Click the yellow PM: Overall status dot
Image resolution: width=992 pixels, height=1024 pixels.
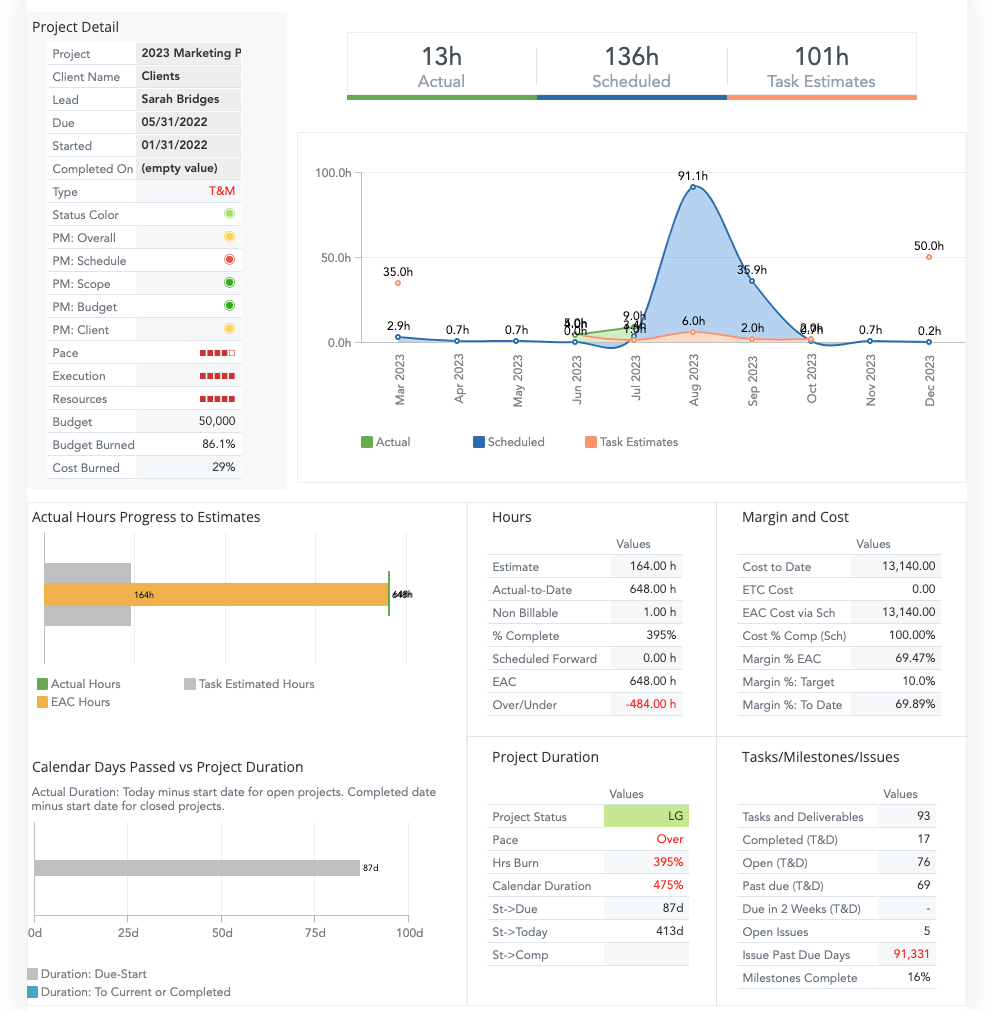229,237
